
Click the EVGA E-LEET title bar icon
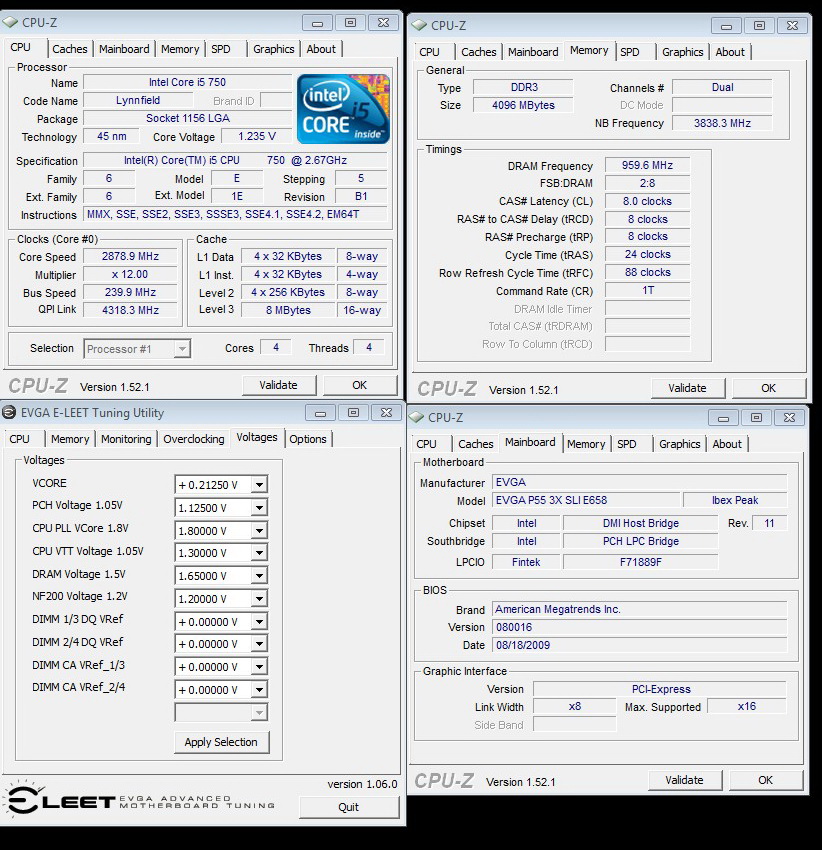9,413
